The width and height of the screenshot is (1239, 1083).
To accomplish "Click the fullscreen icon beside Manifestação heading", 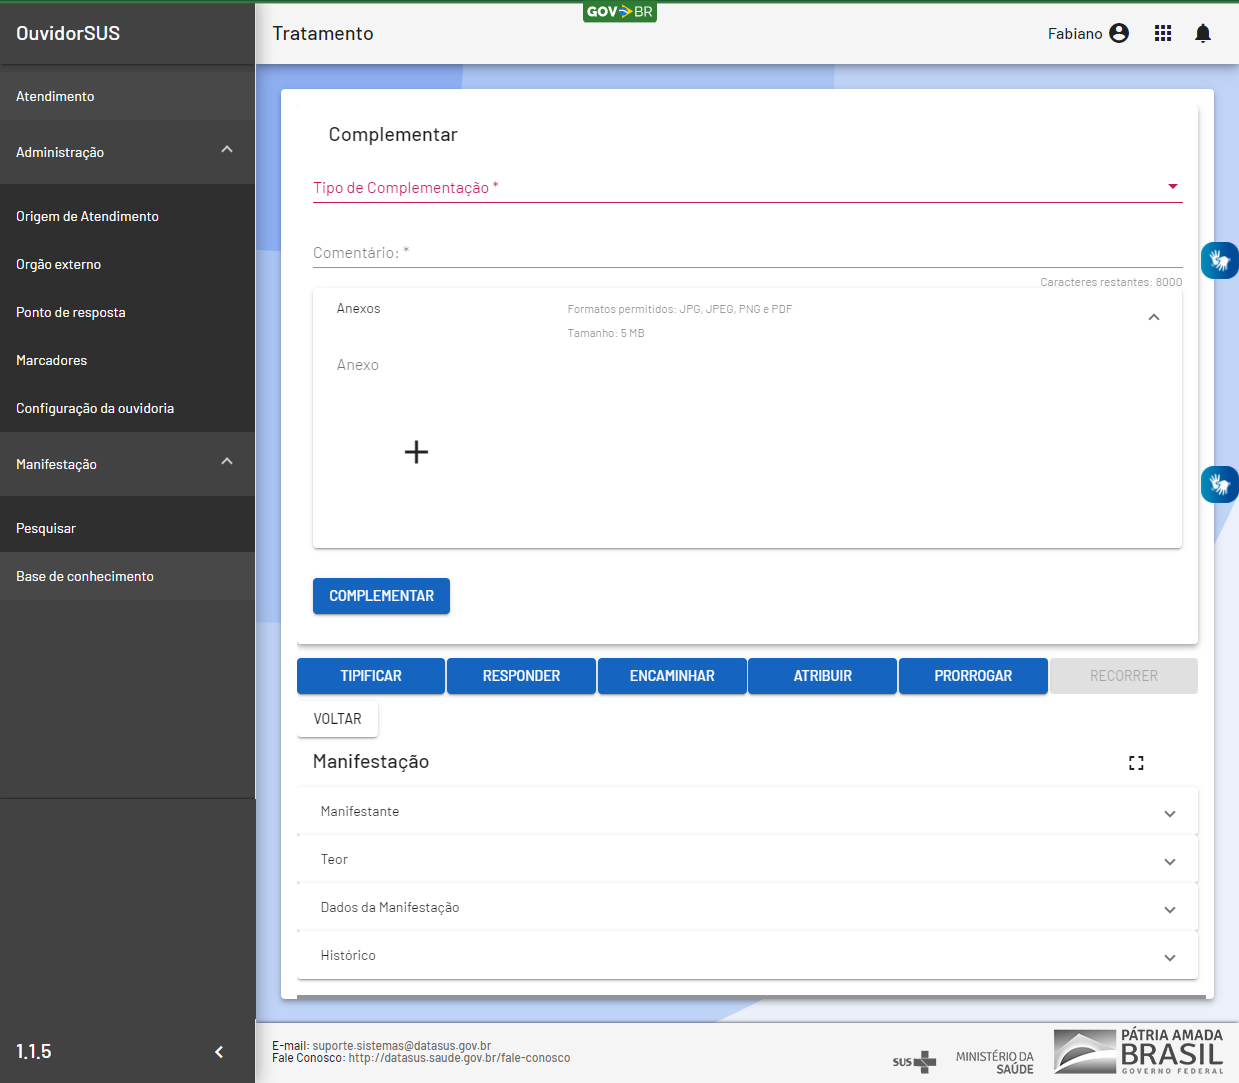I will (x=1136, y=763).
